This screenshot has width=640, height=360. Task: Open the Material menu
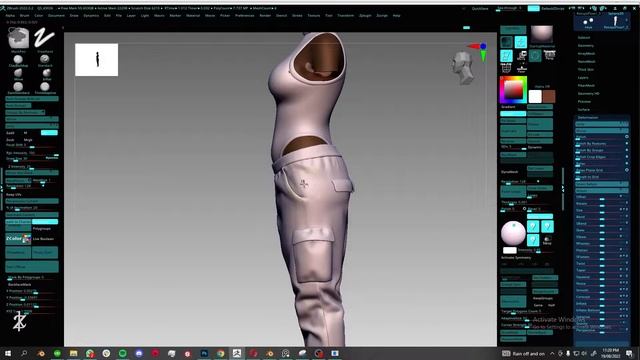coord(193,16)
